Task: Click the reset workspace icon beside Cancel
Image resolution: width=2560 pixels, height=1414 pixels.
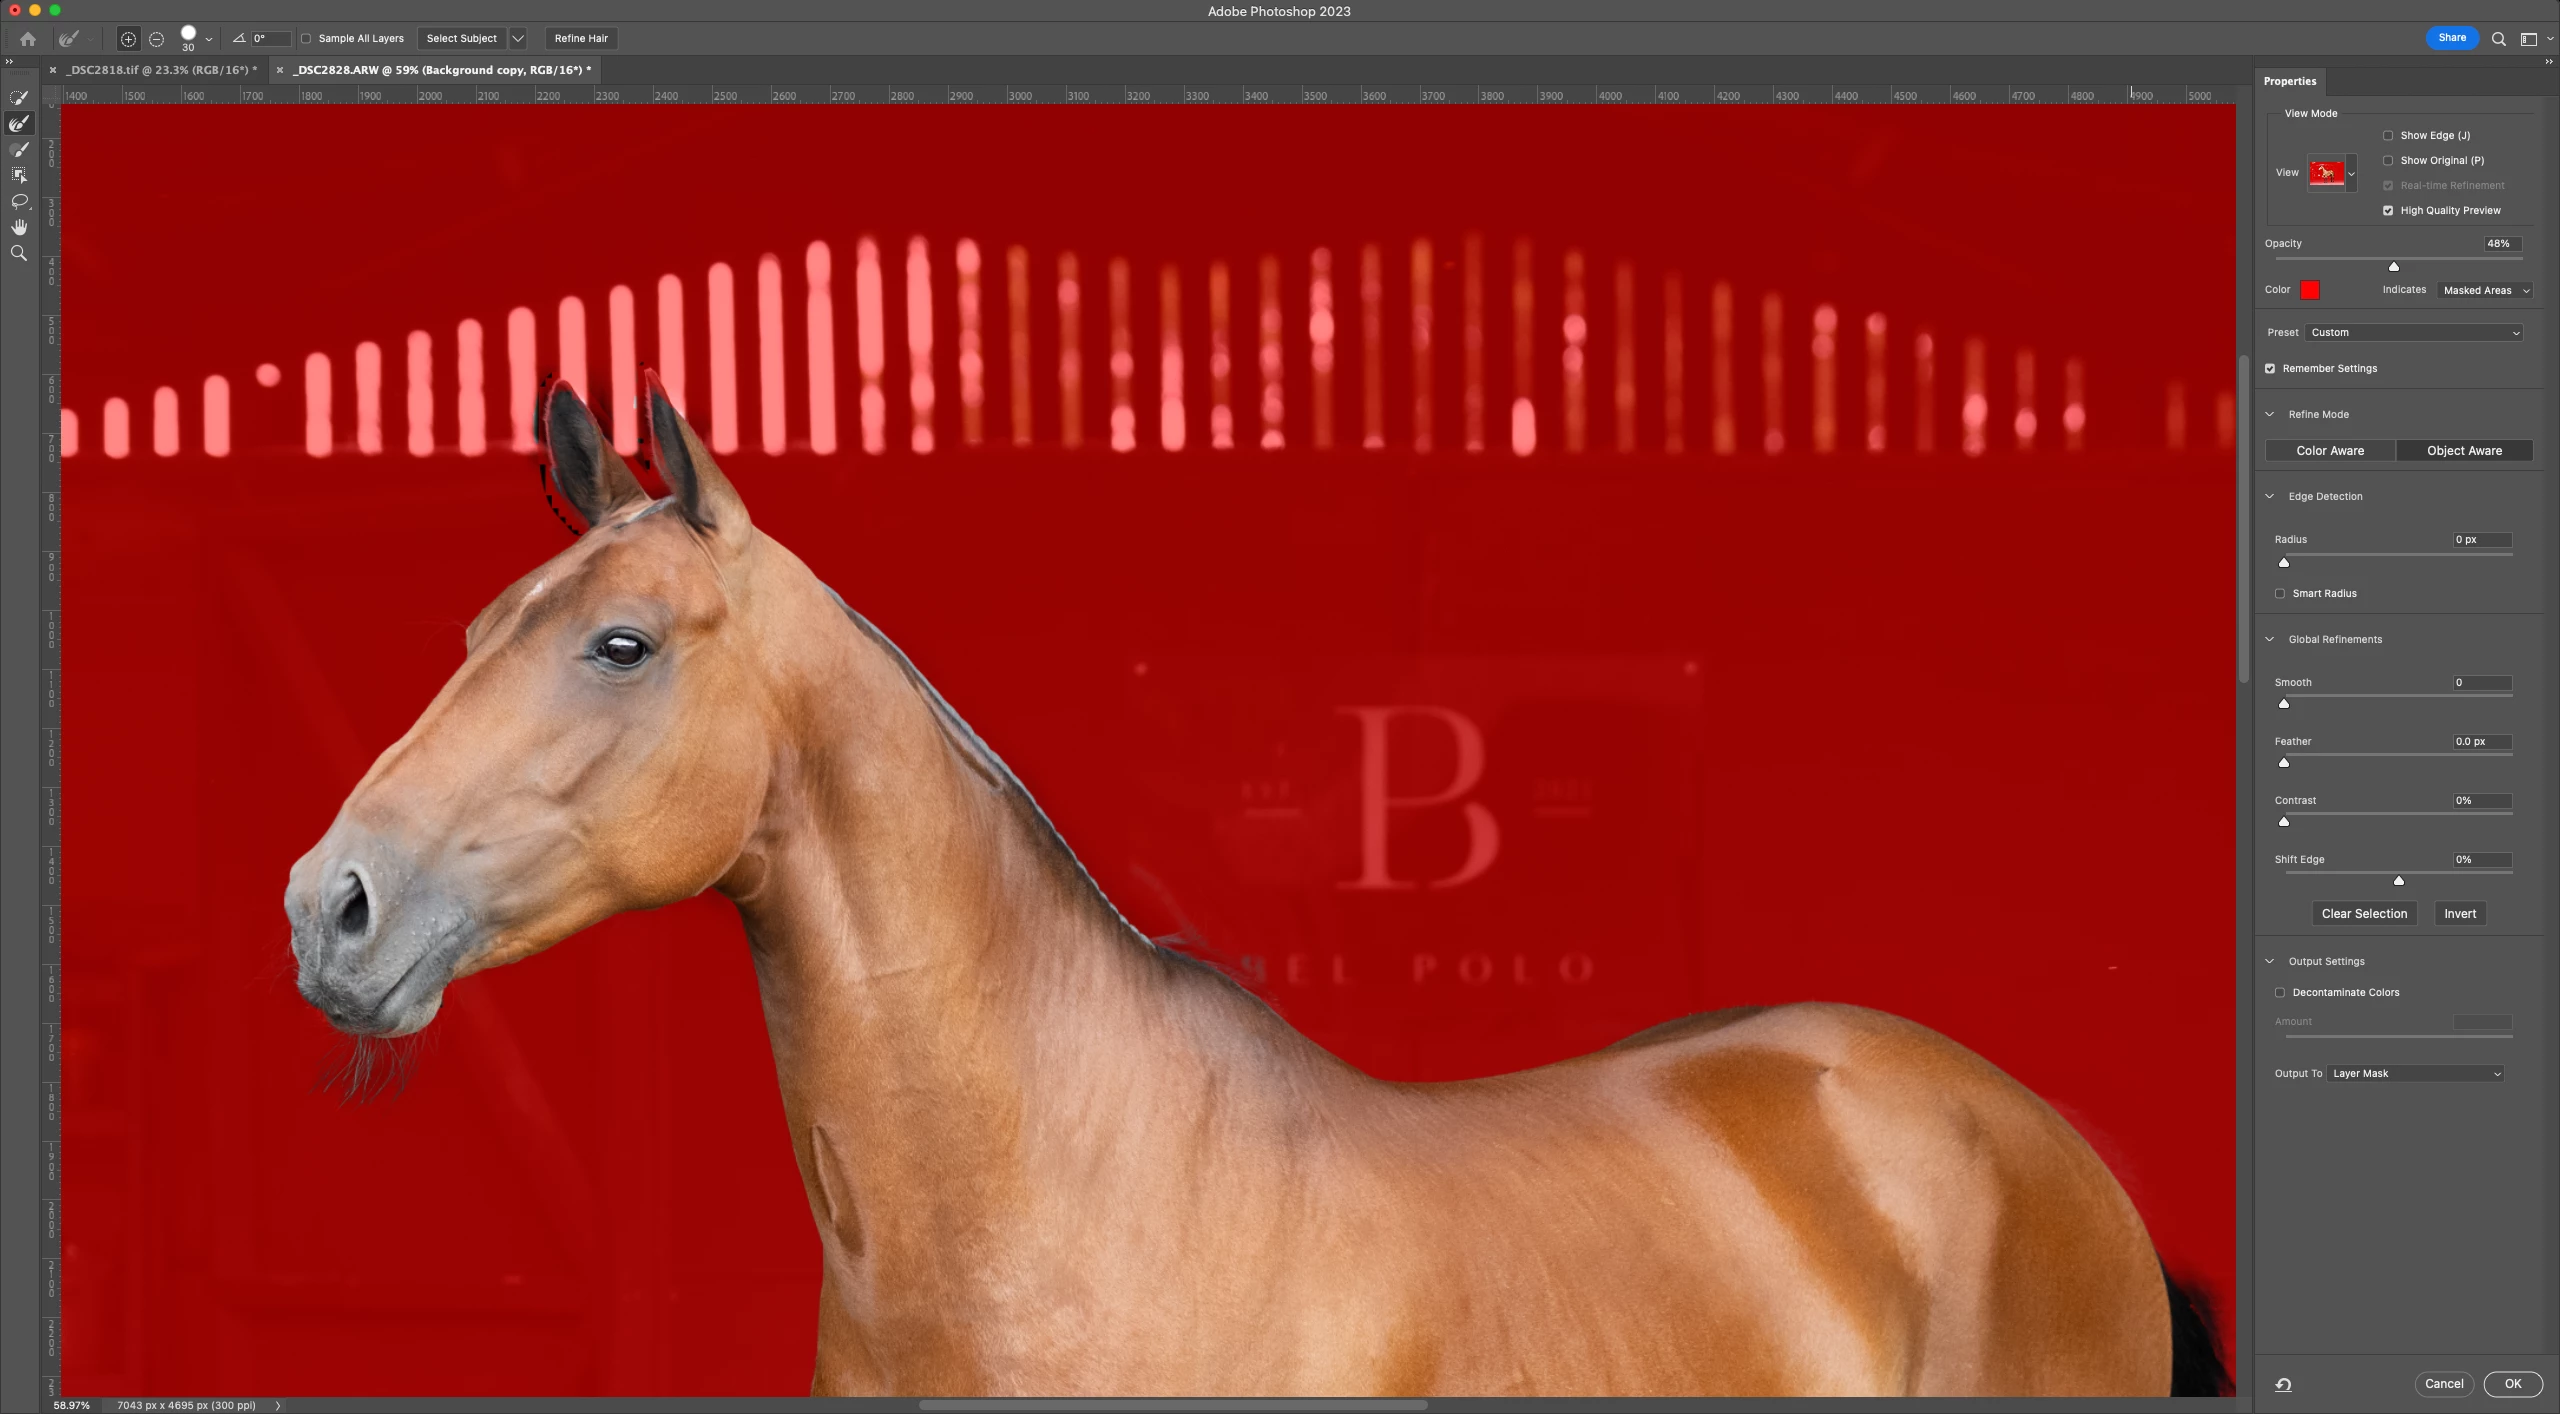Action: [2283, 1384]
